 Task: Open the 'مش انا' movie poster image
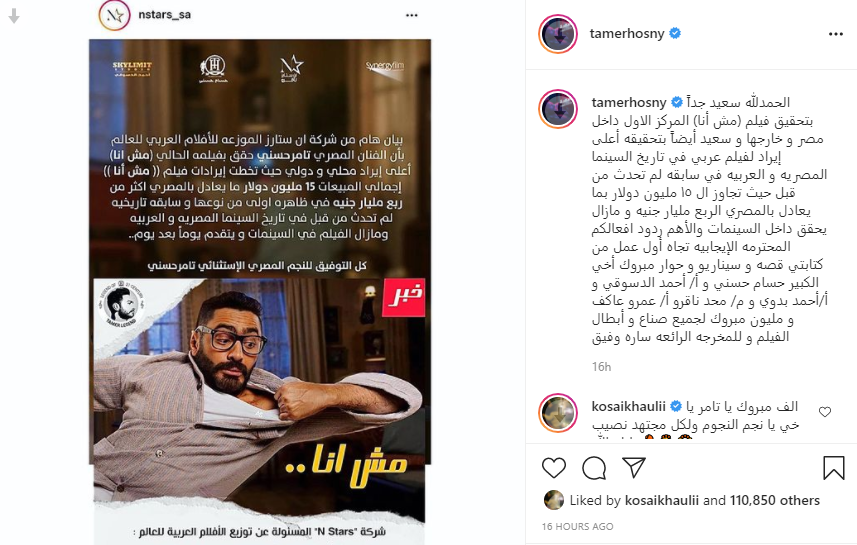(260, 291)
